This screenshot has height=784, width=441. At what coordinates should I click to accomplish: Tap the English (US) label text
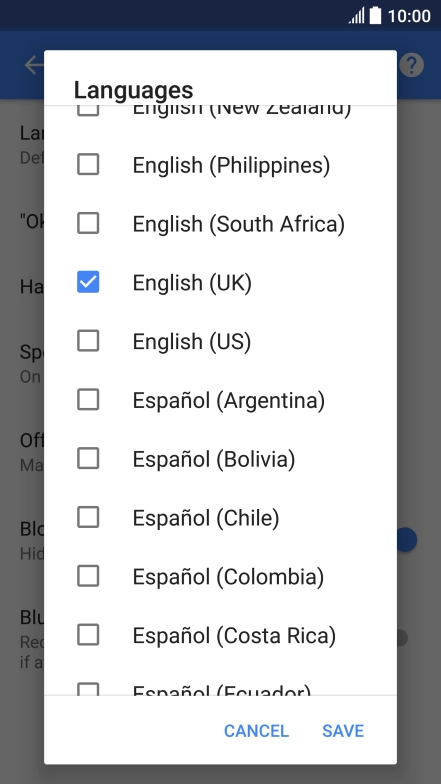pyautogui.click(x=192, y=342)
